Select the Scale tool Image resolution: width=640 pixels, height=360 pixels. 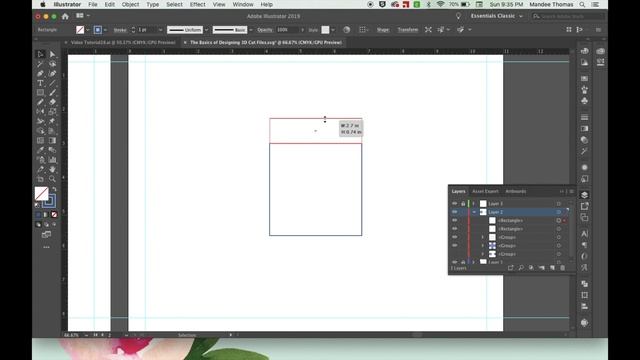pos(52,111)
